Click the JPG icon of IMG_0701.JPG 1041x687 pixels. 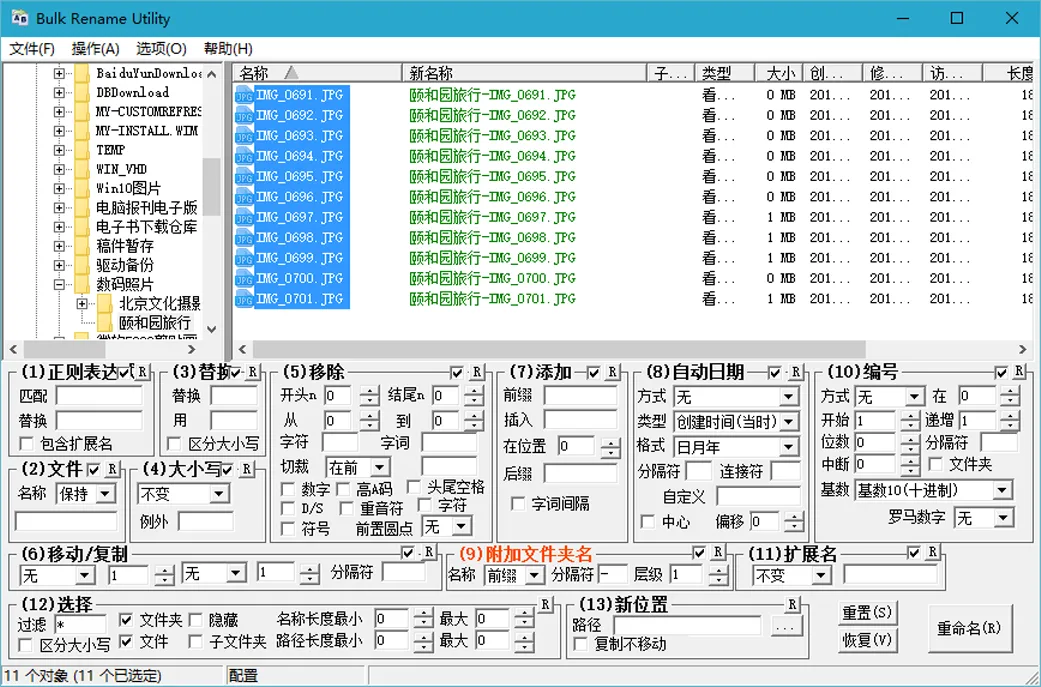pos(244,299)
